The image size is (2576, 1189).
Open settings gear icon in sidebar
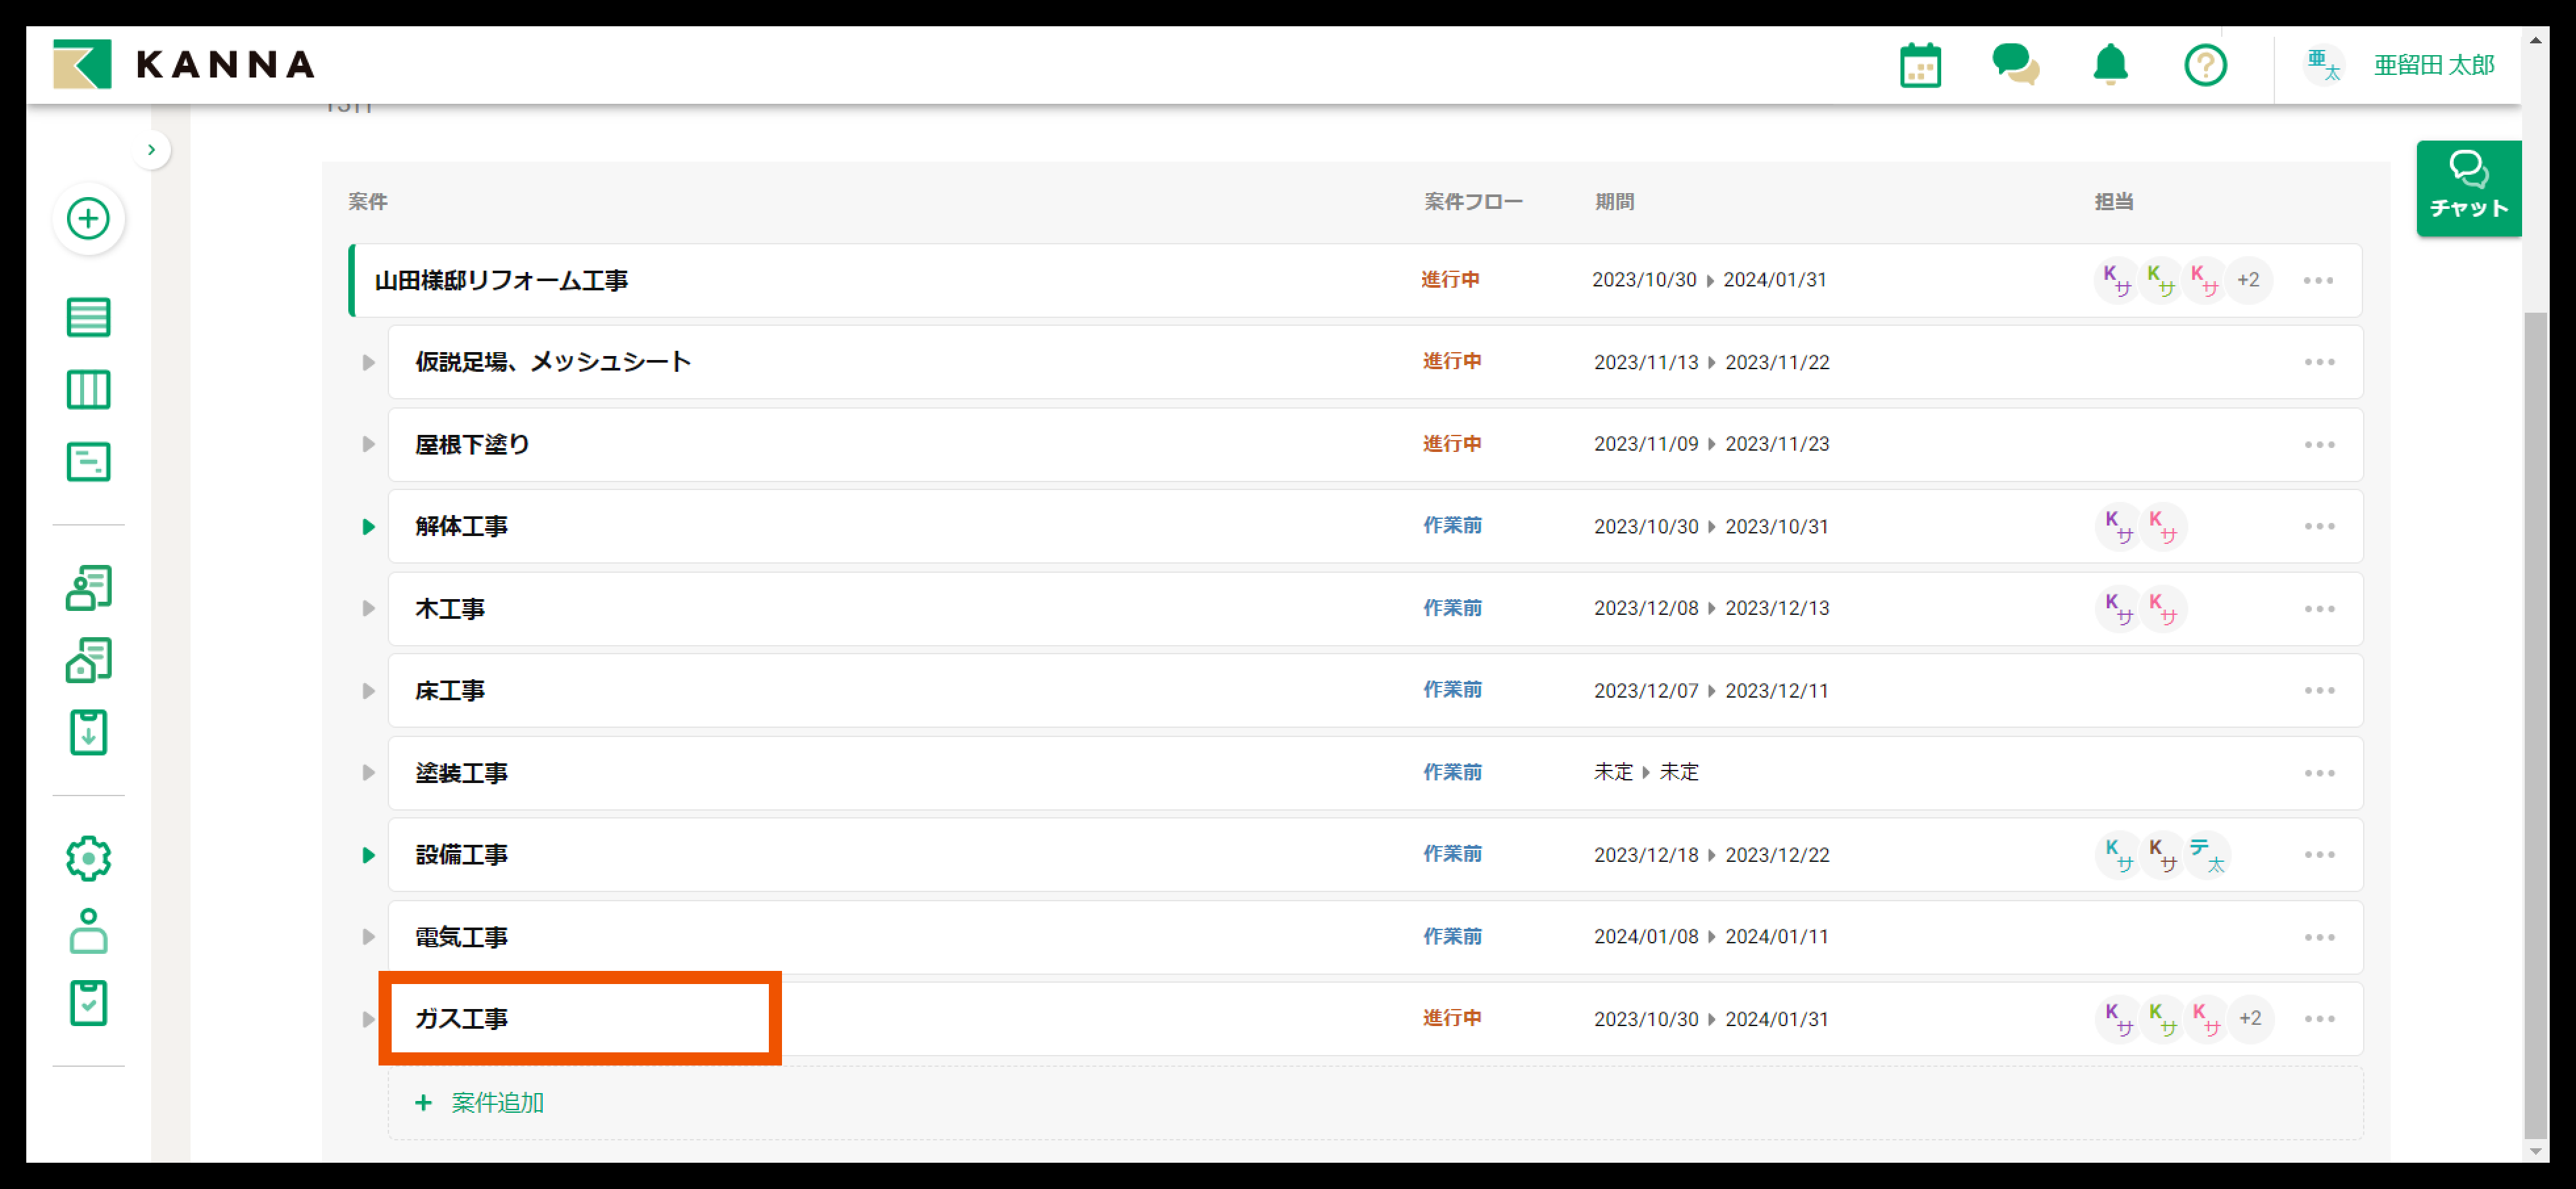(88, 858)
